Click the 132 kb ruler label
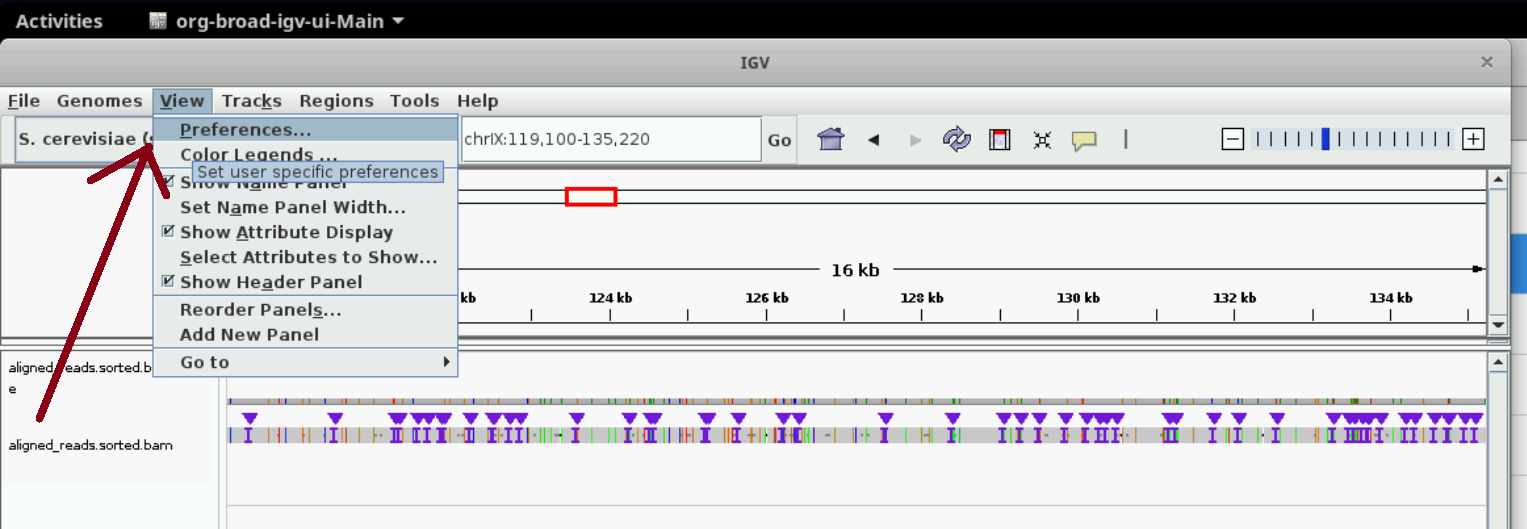This screenshot has height=529, width=1527. point(1234,298)
